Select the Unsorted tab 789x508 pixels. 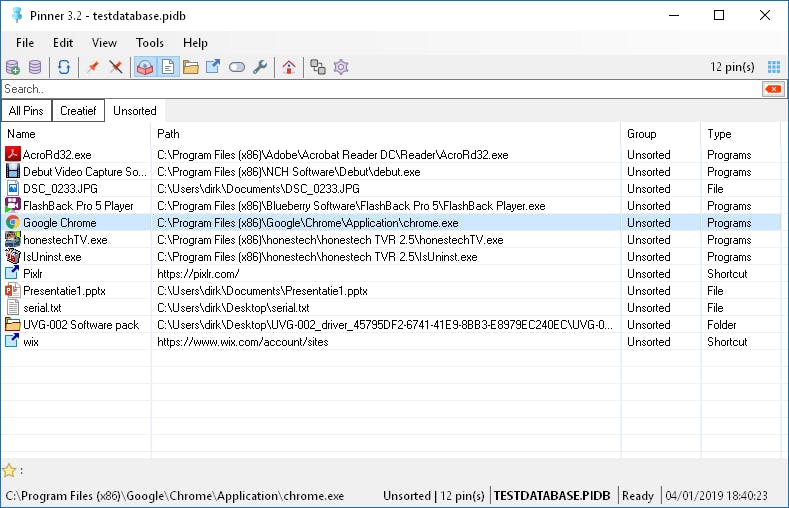(x=135, y=111)
